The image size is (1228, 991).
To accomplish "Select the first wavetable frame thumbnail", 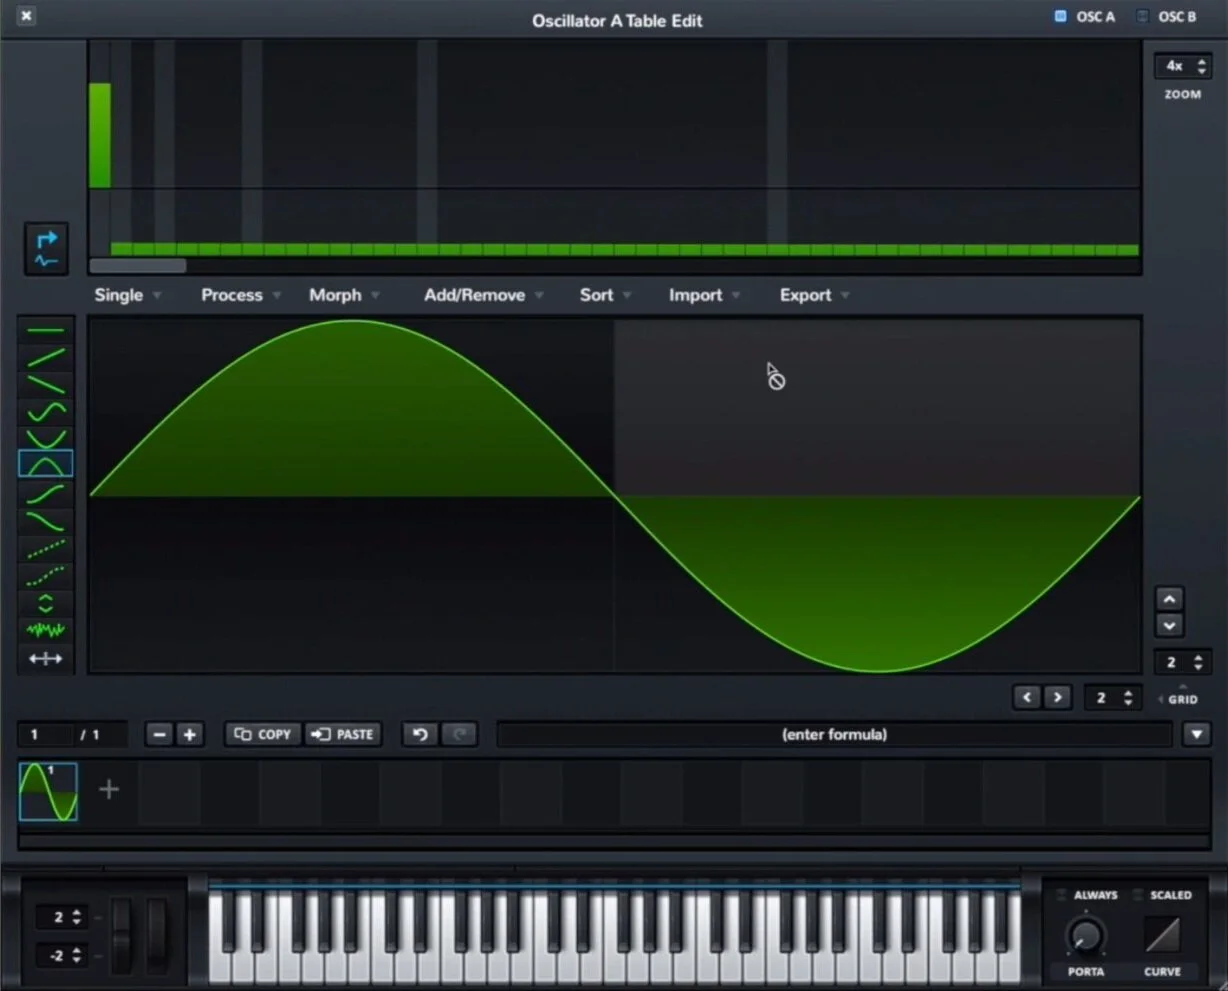I will click(47, 789).
